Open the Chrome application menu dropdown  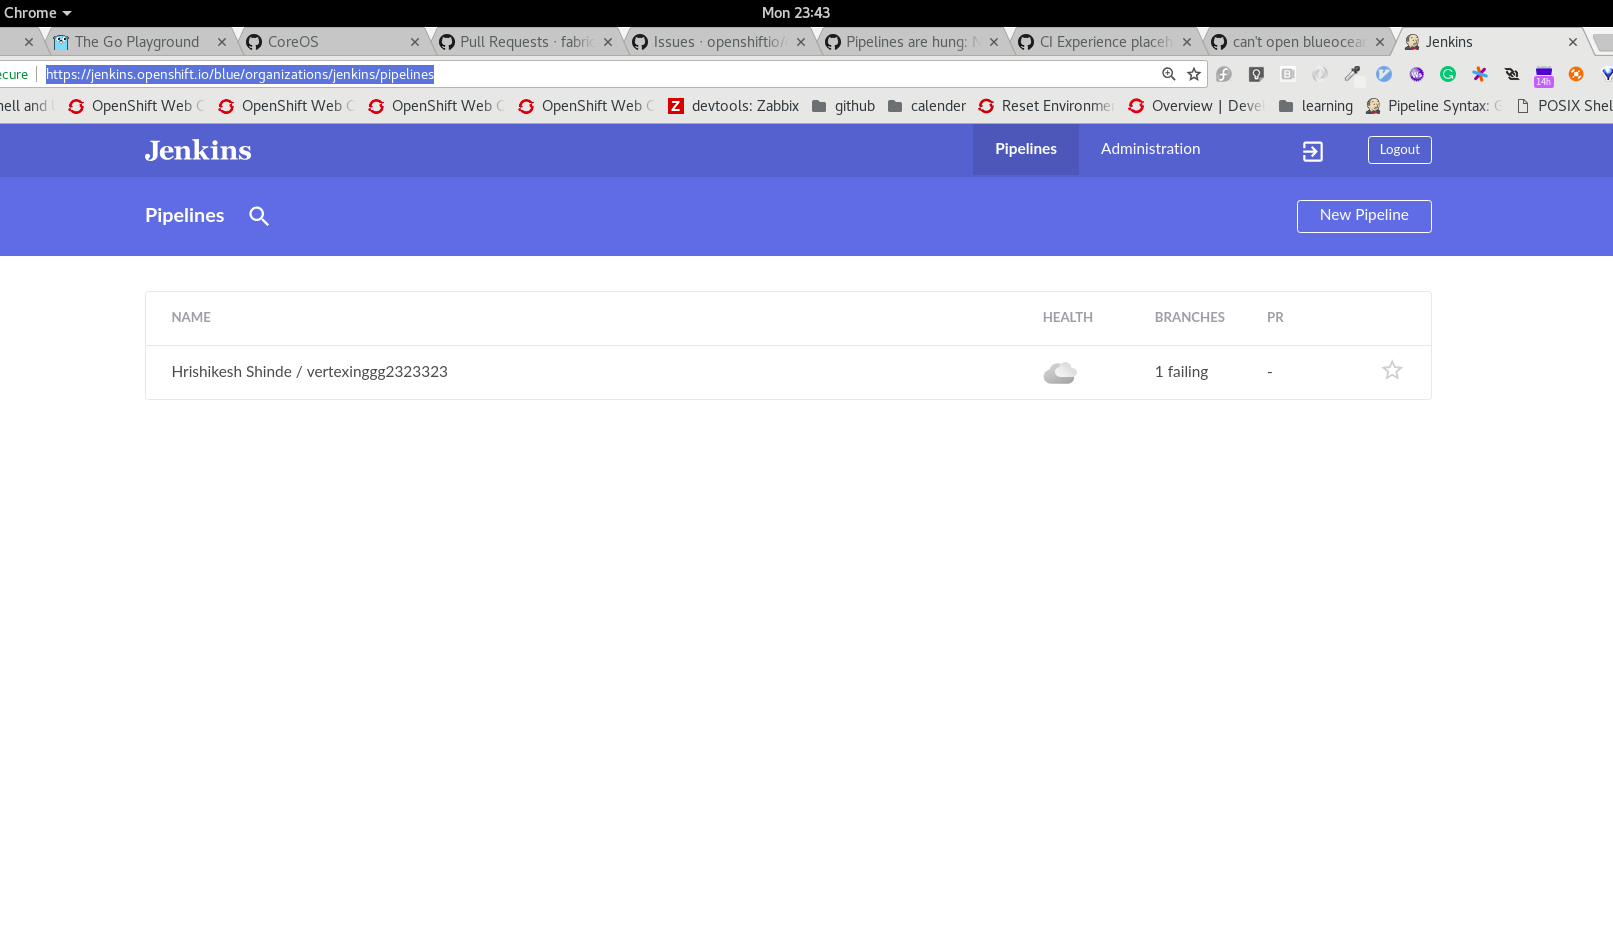38,12
